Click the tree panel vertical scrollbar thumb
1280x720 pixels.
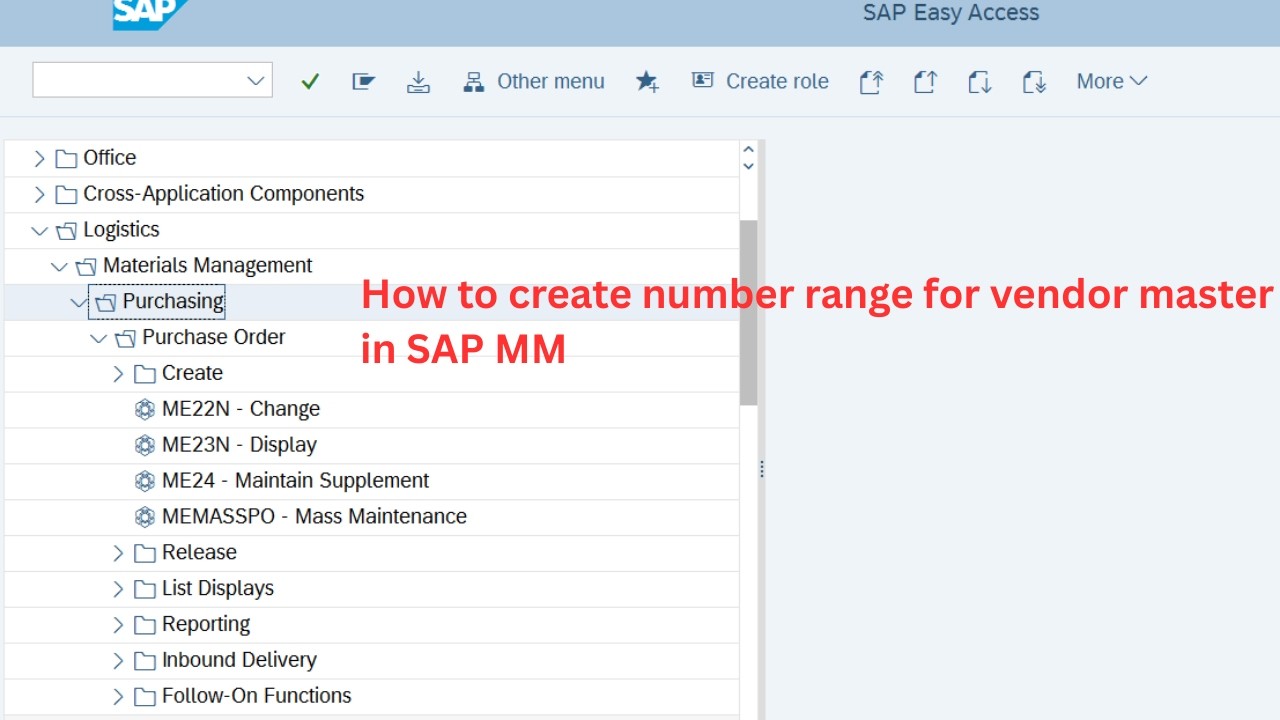coord(748,312)
